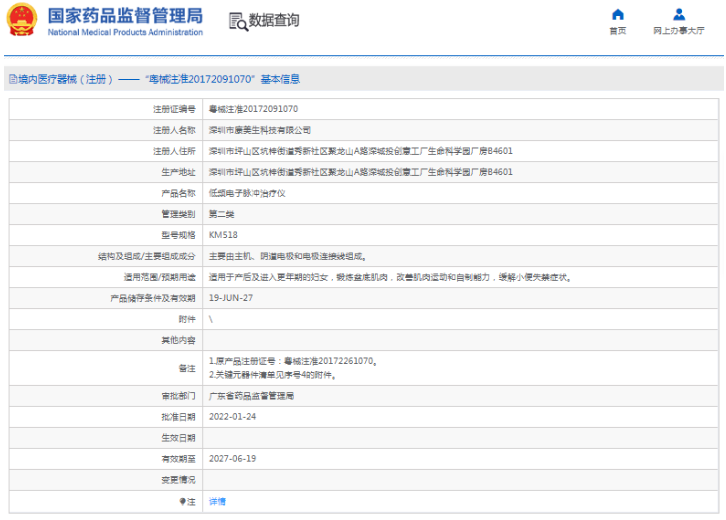Viewport: 726px width, 520px height.
Task: Click the 适用范围/预期用途 label
Action: tap(160, 277)
